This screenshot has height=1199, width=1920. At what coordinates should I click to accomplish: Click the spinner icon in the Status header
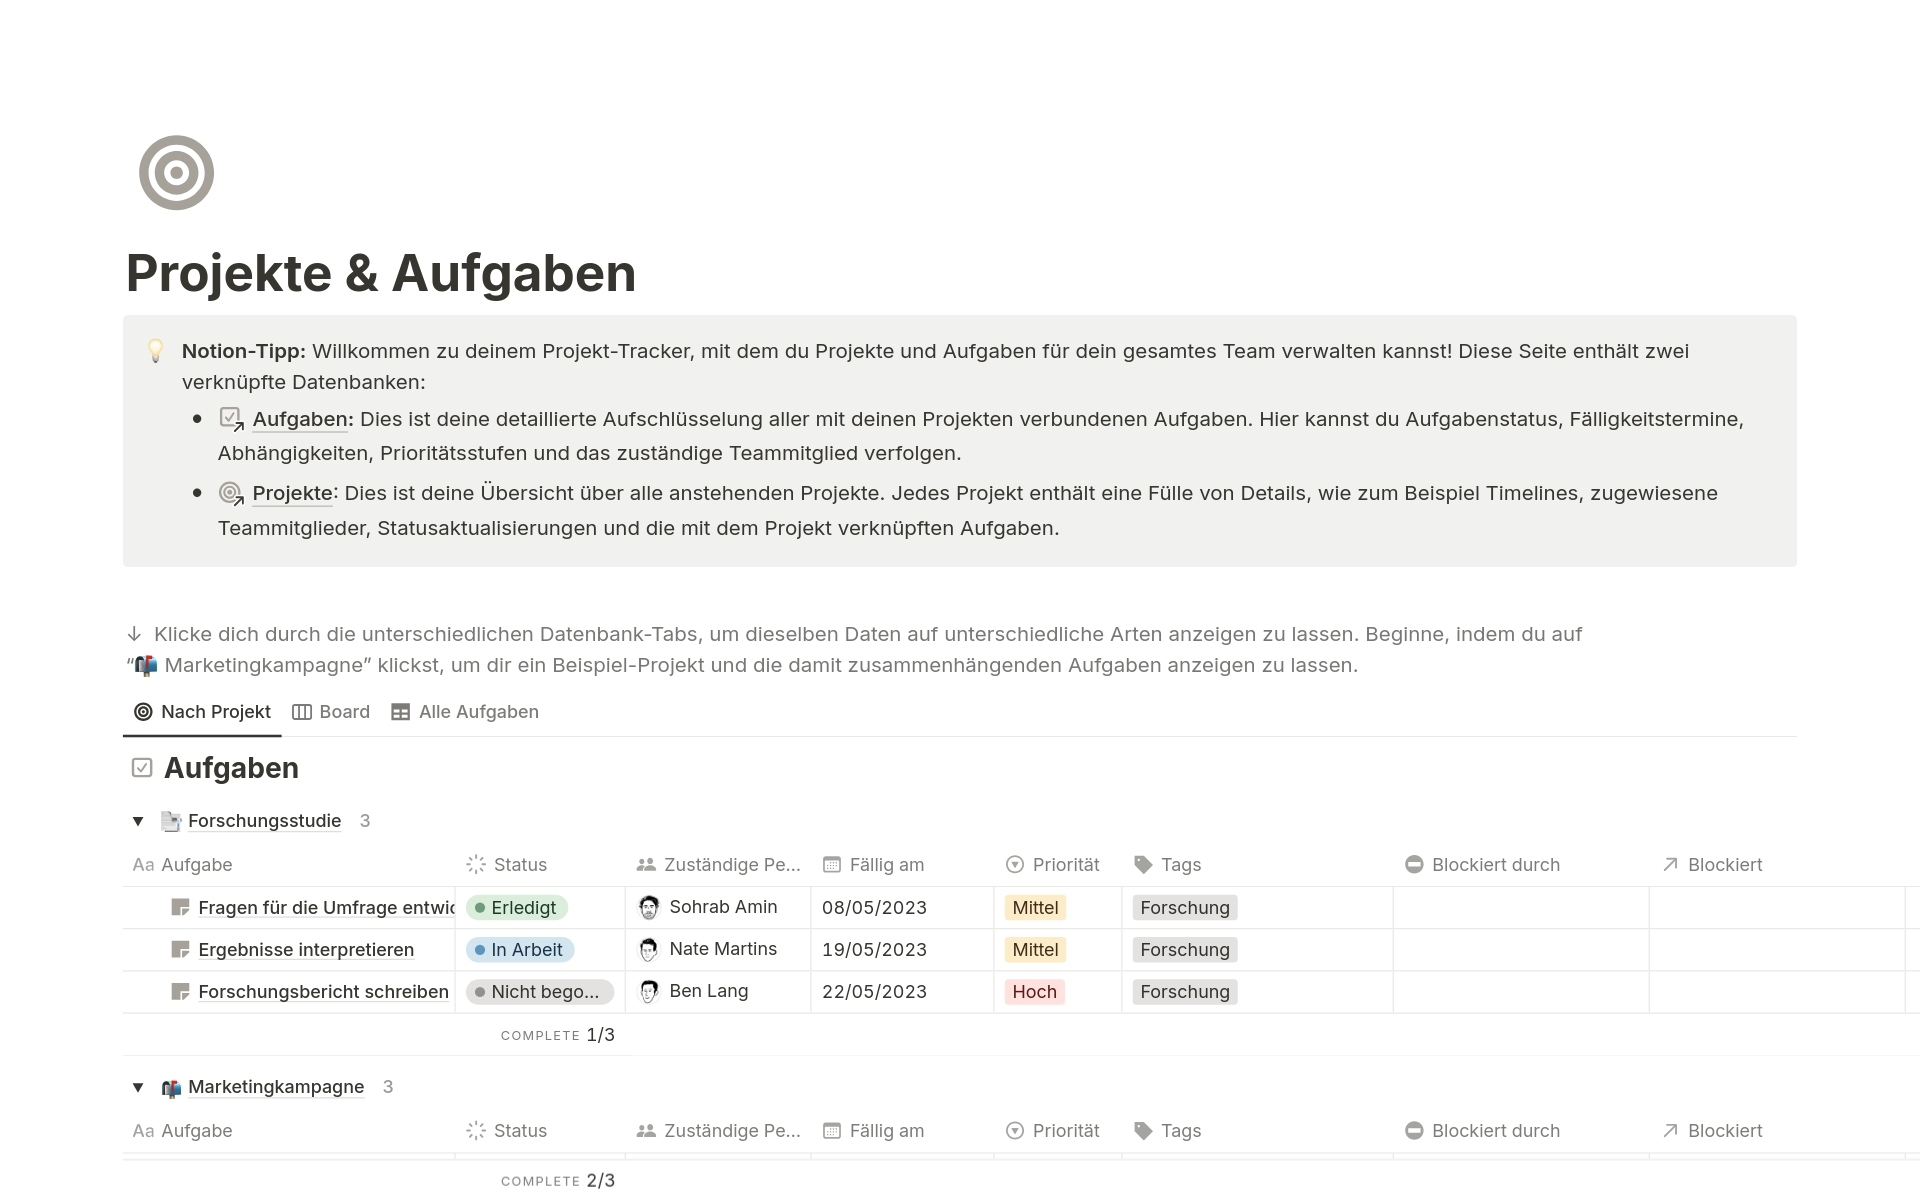(477, 864)
